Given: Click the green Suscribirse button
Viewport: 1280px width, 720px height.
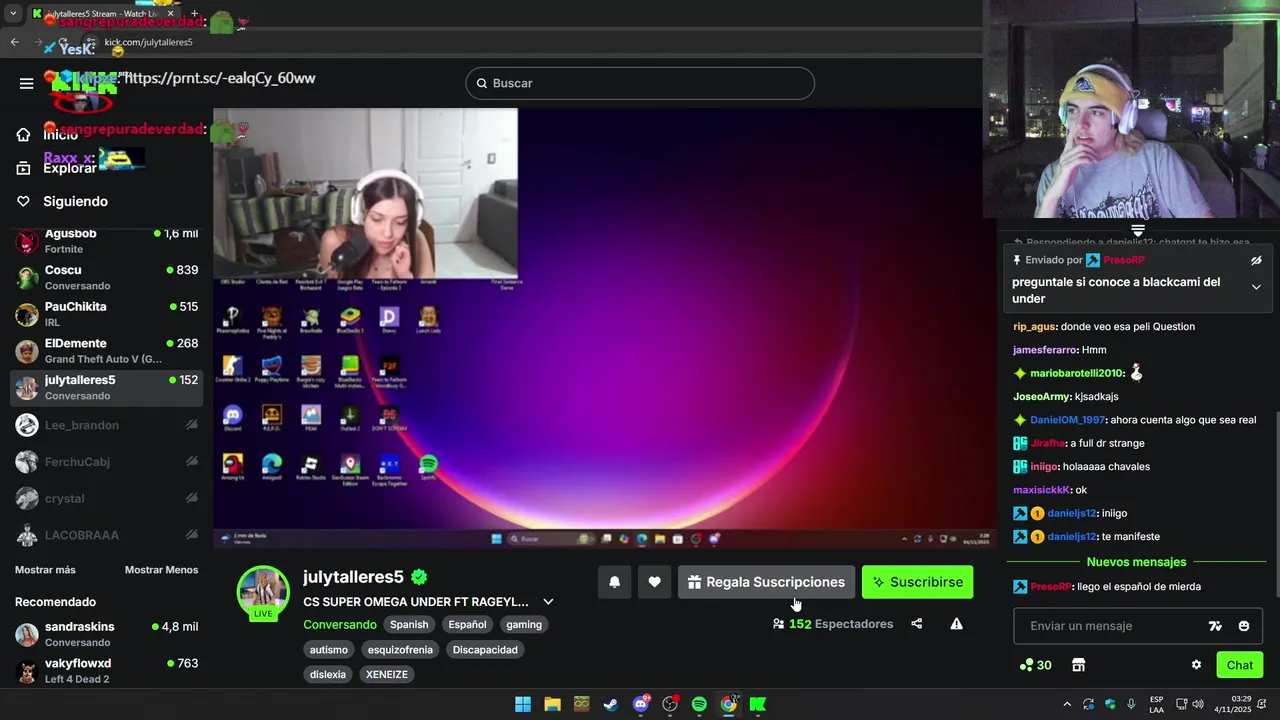Looking at the screenshot, I should point(917,582).
